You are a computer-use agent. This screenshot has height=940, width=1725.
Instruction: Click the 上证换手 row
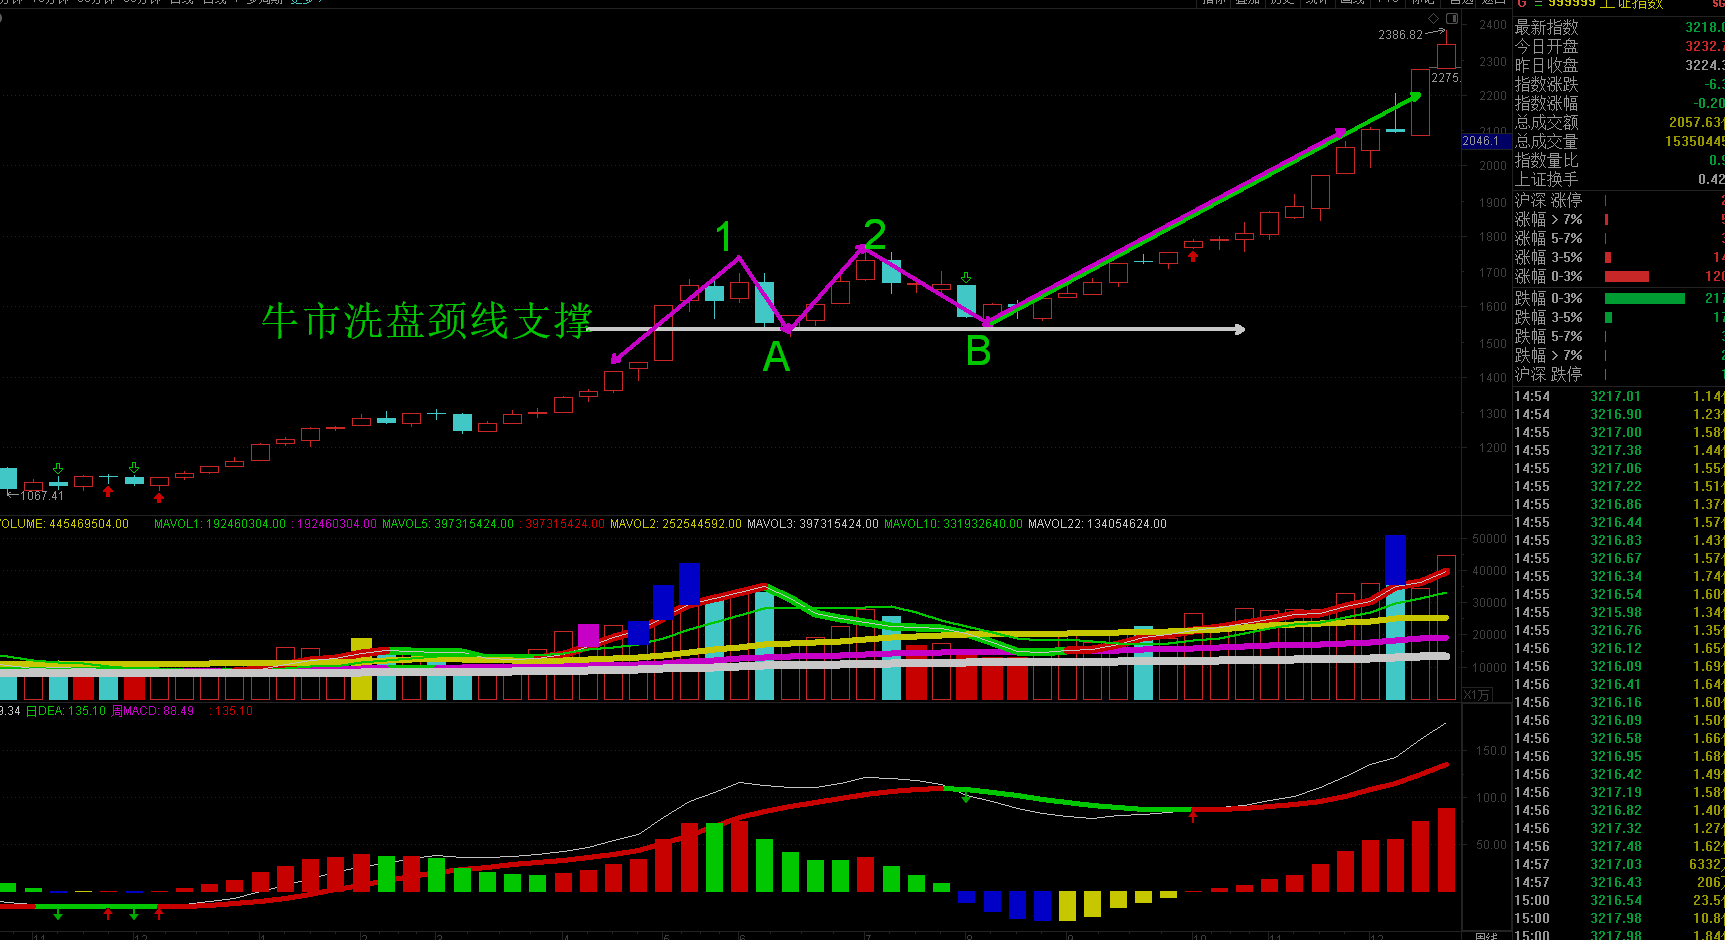(x=1619, y=179)
